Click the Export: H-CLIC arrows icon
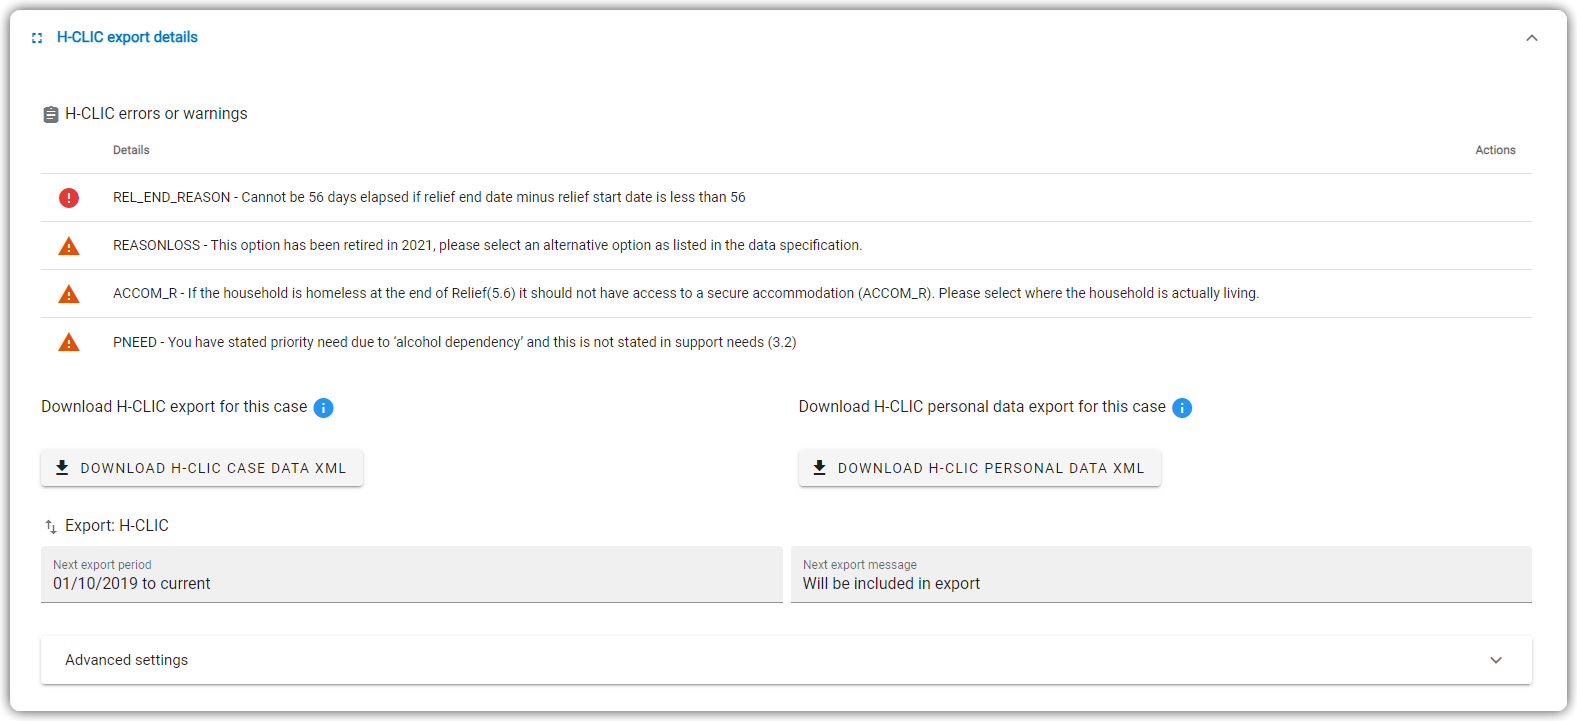This screenshot has height=721, width=1577. click(51, 527)
